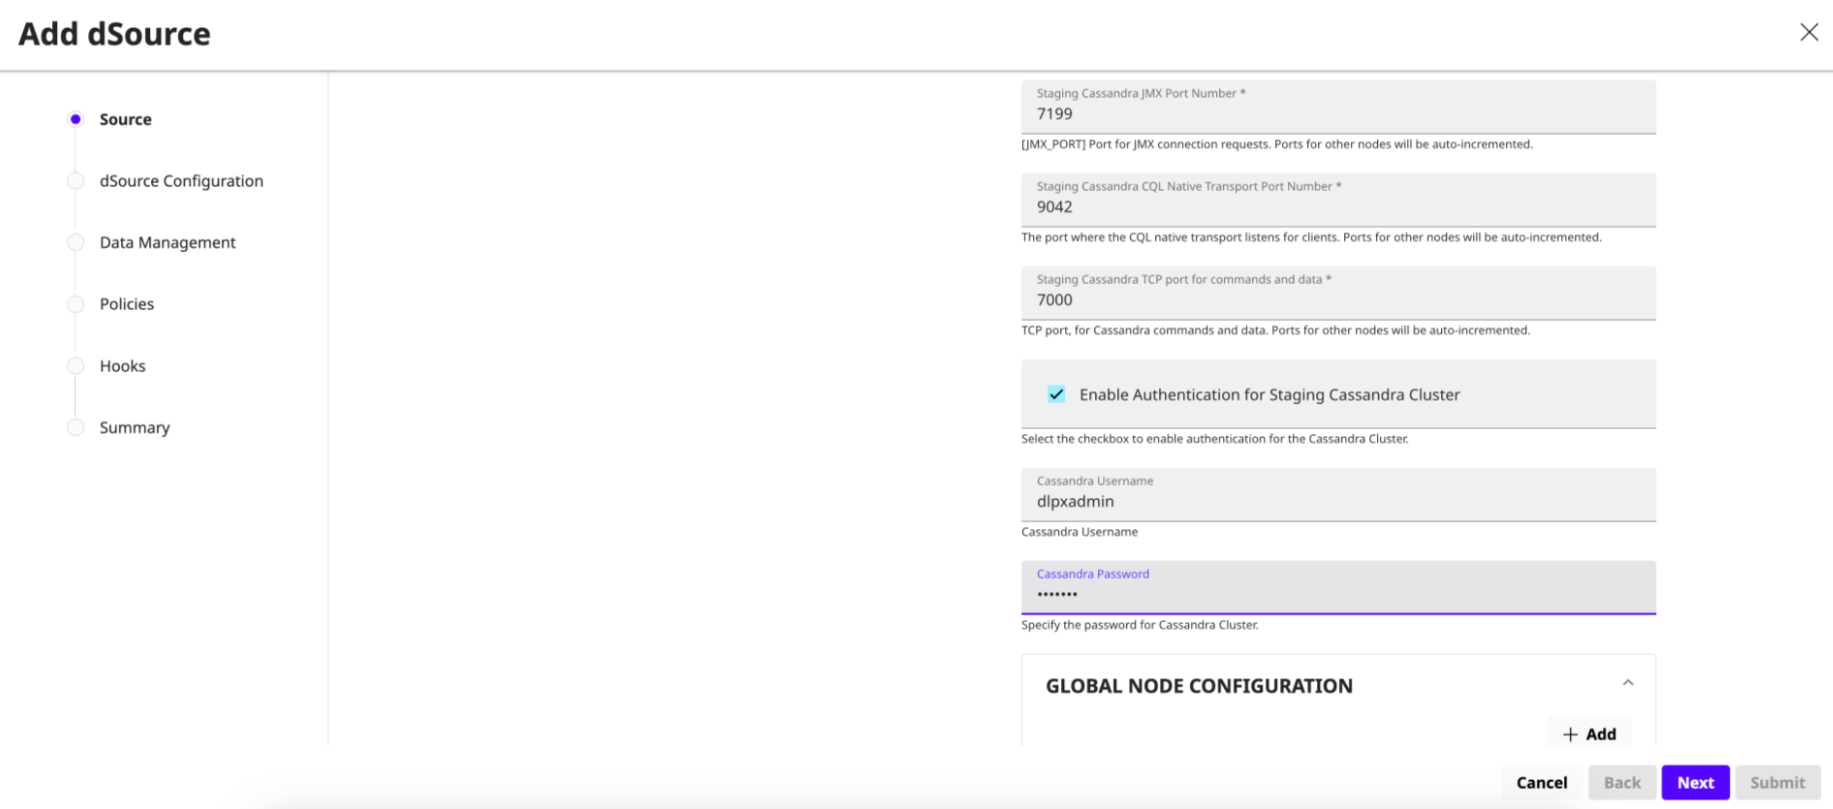This screenshot has height=809, width=1833.
Task: Focus the Staging Cassandra JMX Port field
Action: pyautogui.click(x=1337, y=114)
